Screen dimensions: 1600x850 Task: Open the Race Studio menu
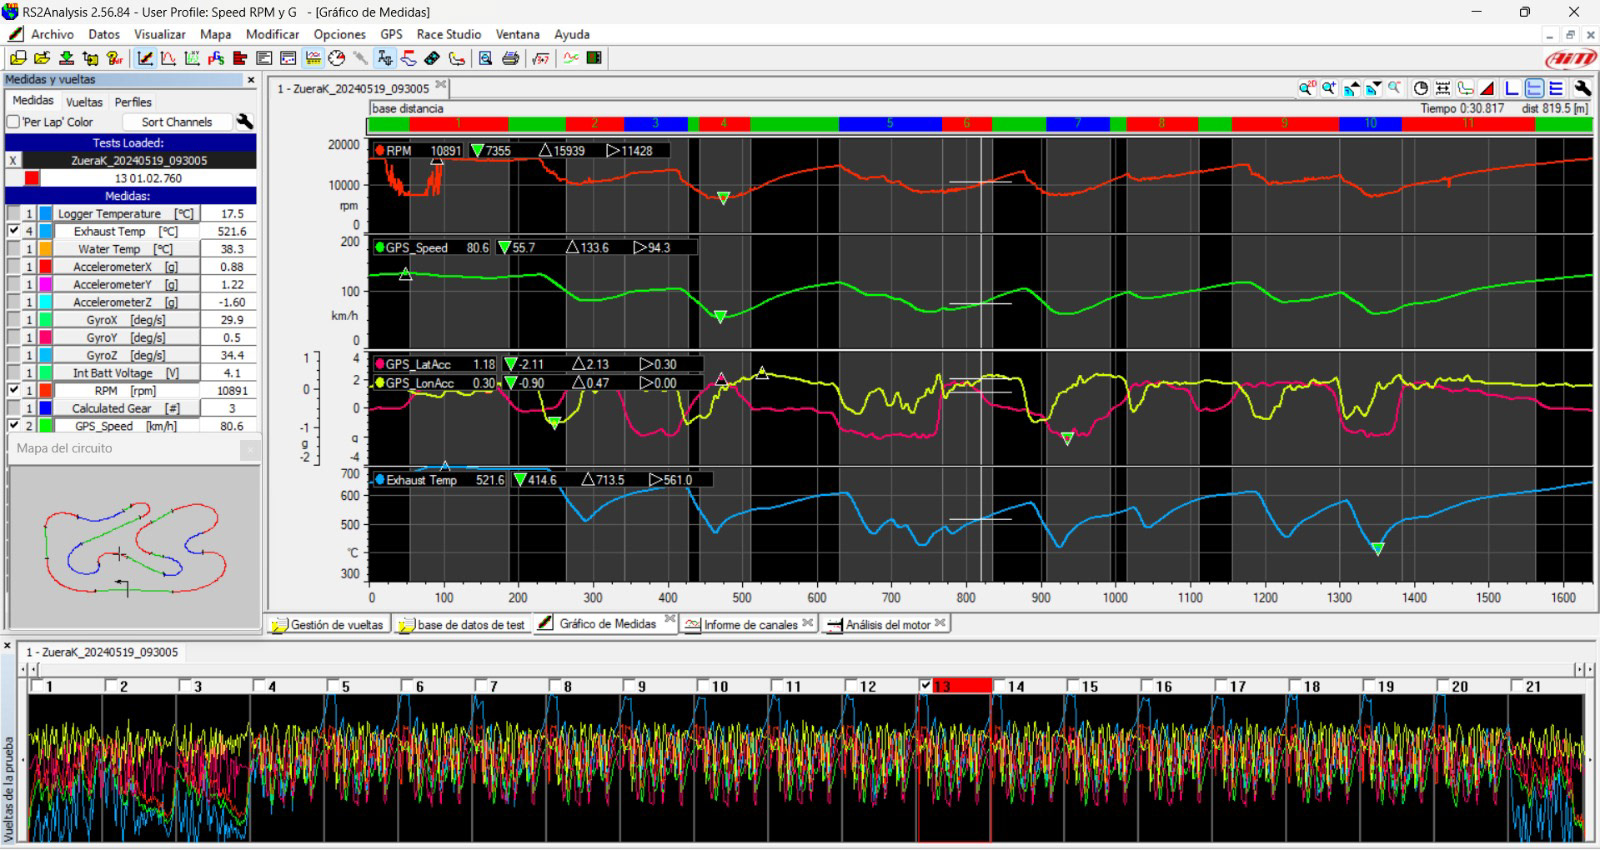tap(449, 34)
